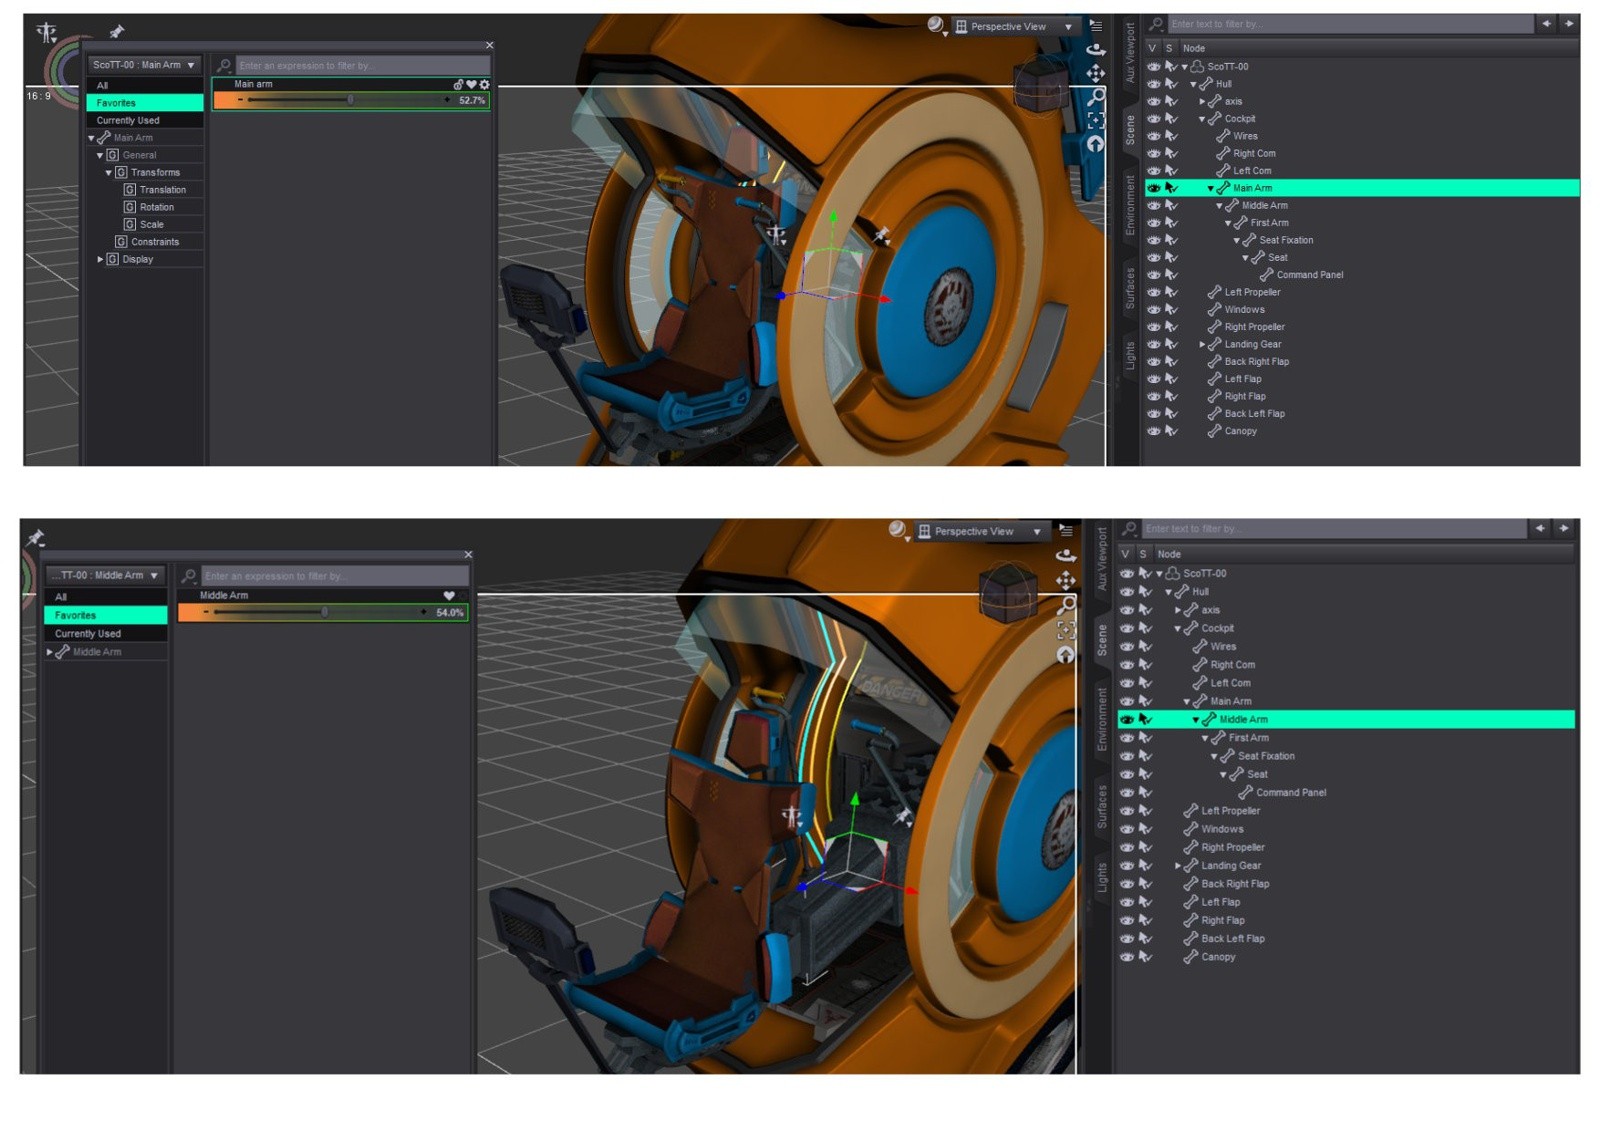Expand Display group in top parameters tree

click(x=99, y=260)
